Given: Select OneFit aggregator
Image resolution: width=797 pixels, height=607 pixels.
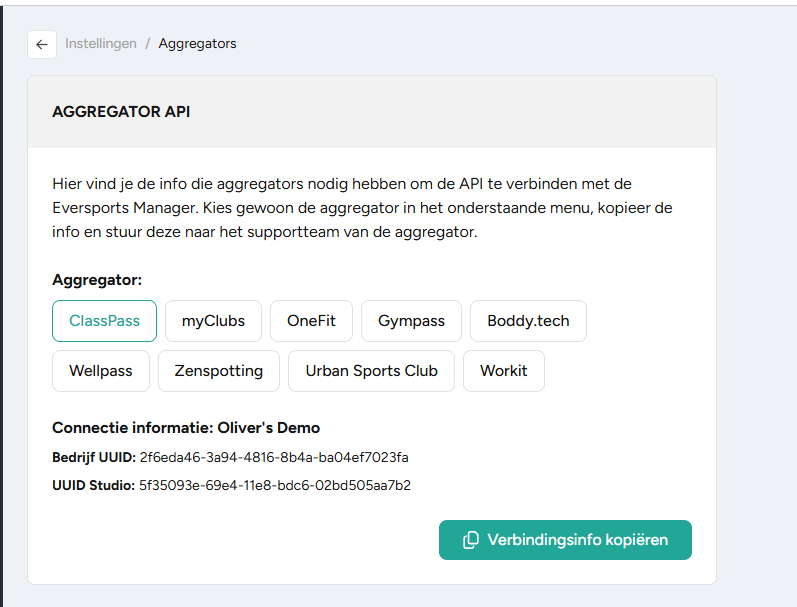Looking at the screenshot, I should coord(311,321).
